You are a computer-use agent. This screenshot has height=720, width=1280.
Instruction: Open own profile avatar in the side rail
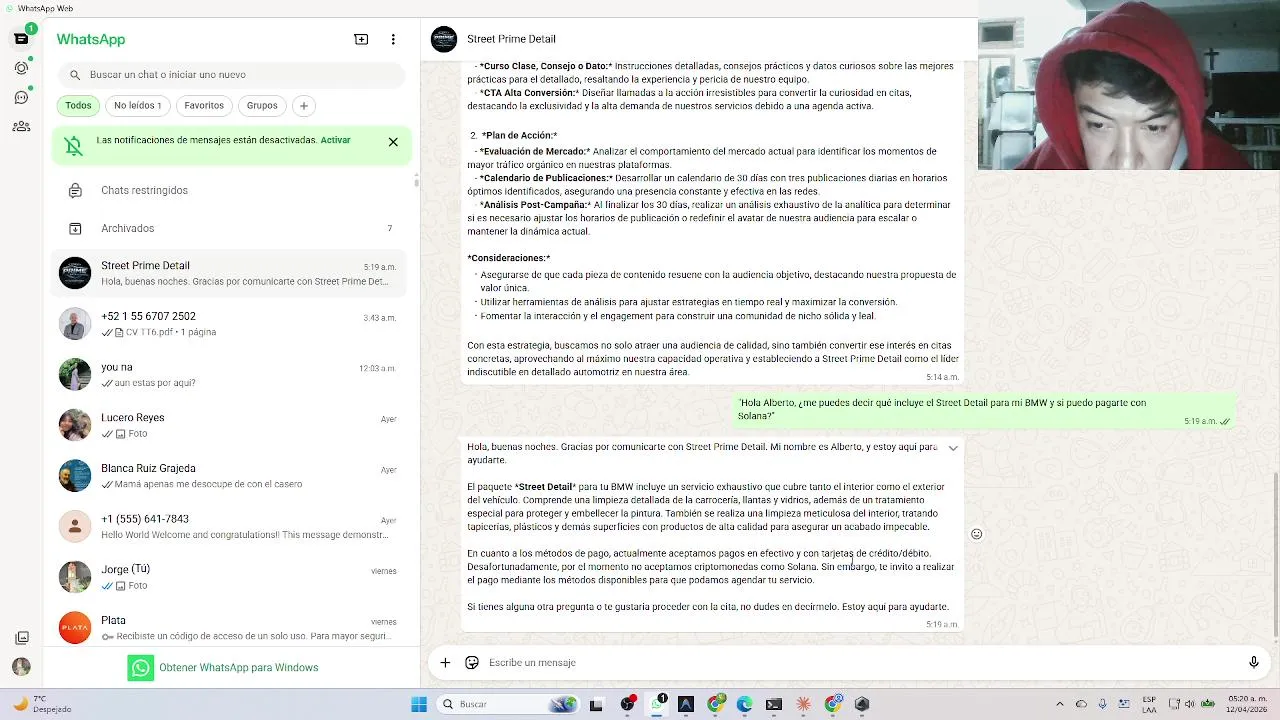pos(21,667)
